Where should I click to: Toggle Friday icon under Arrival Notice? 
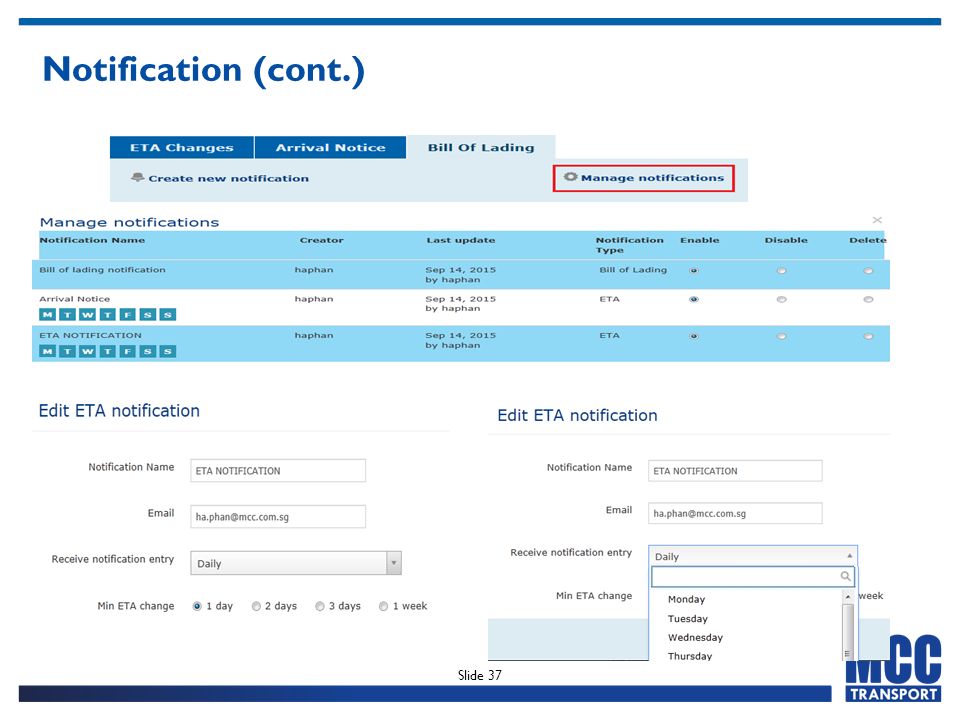tap(127, 315)
